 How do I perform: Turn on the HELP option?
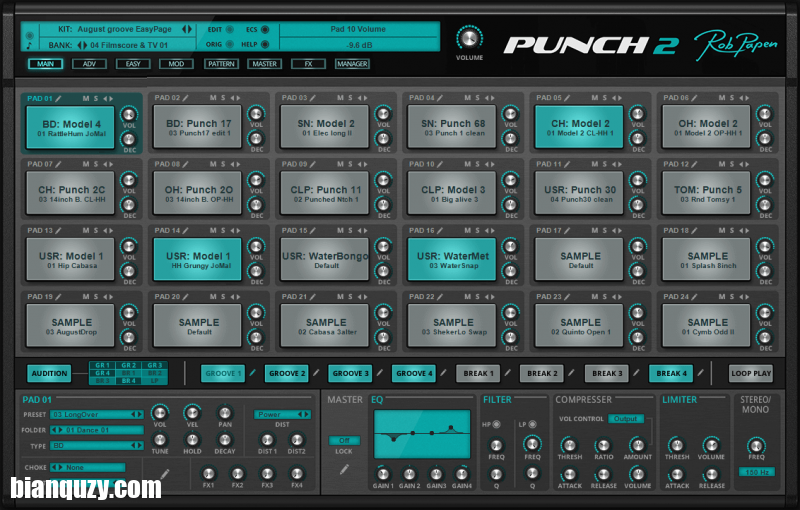pos(265,44)
